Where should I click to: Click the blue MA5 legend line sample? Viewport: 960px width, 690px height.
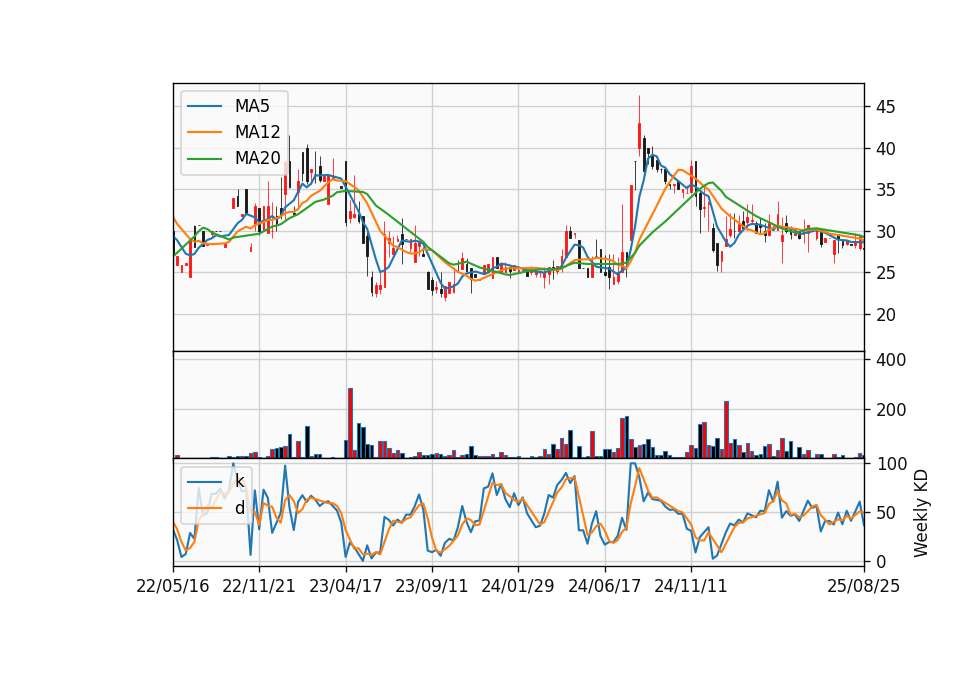click(x=204, y=107)
